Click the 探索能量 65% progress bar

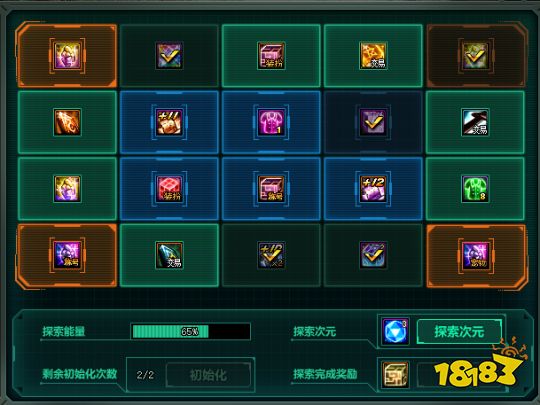coord(190,331)
